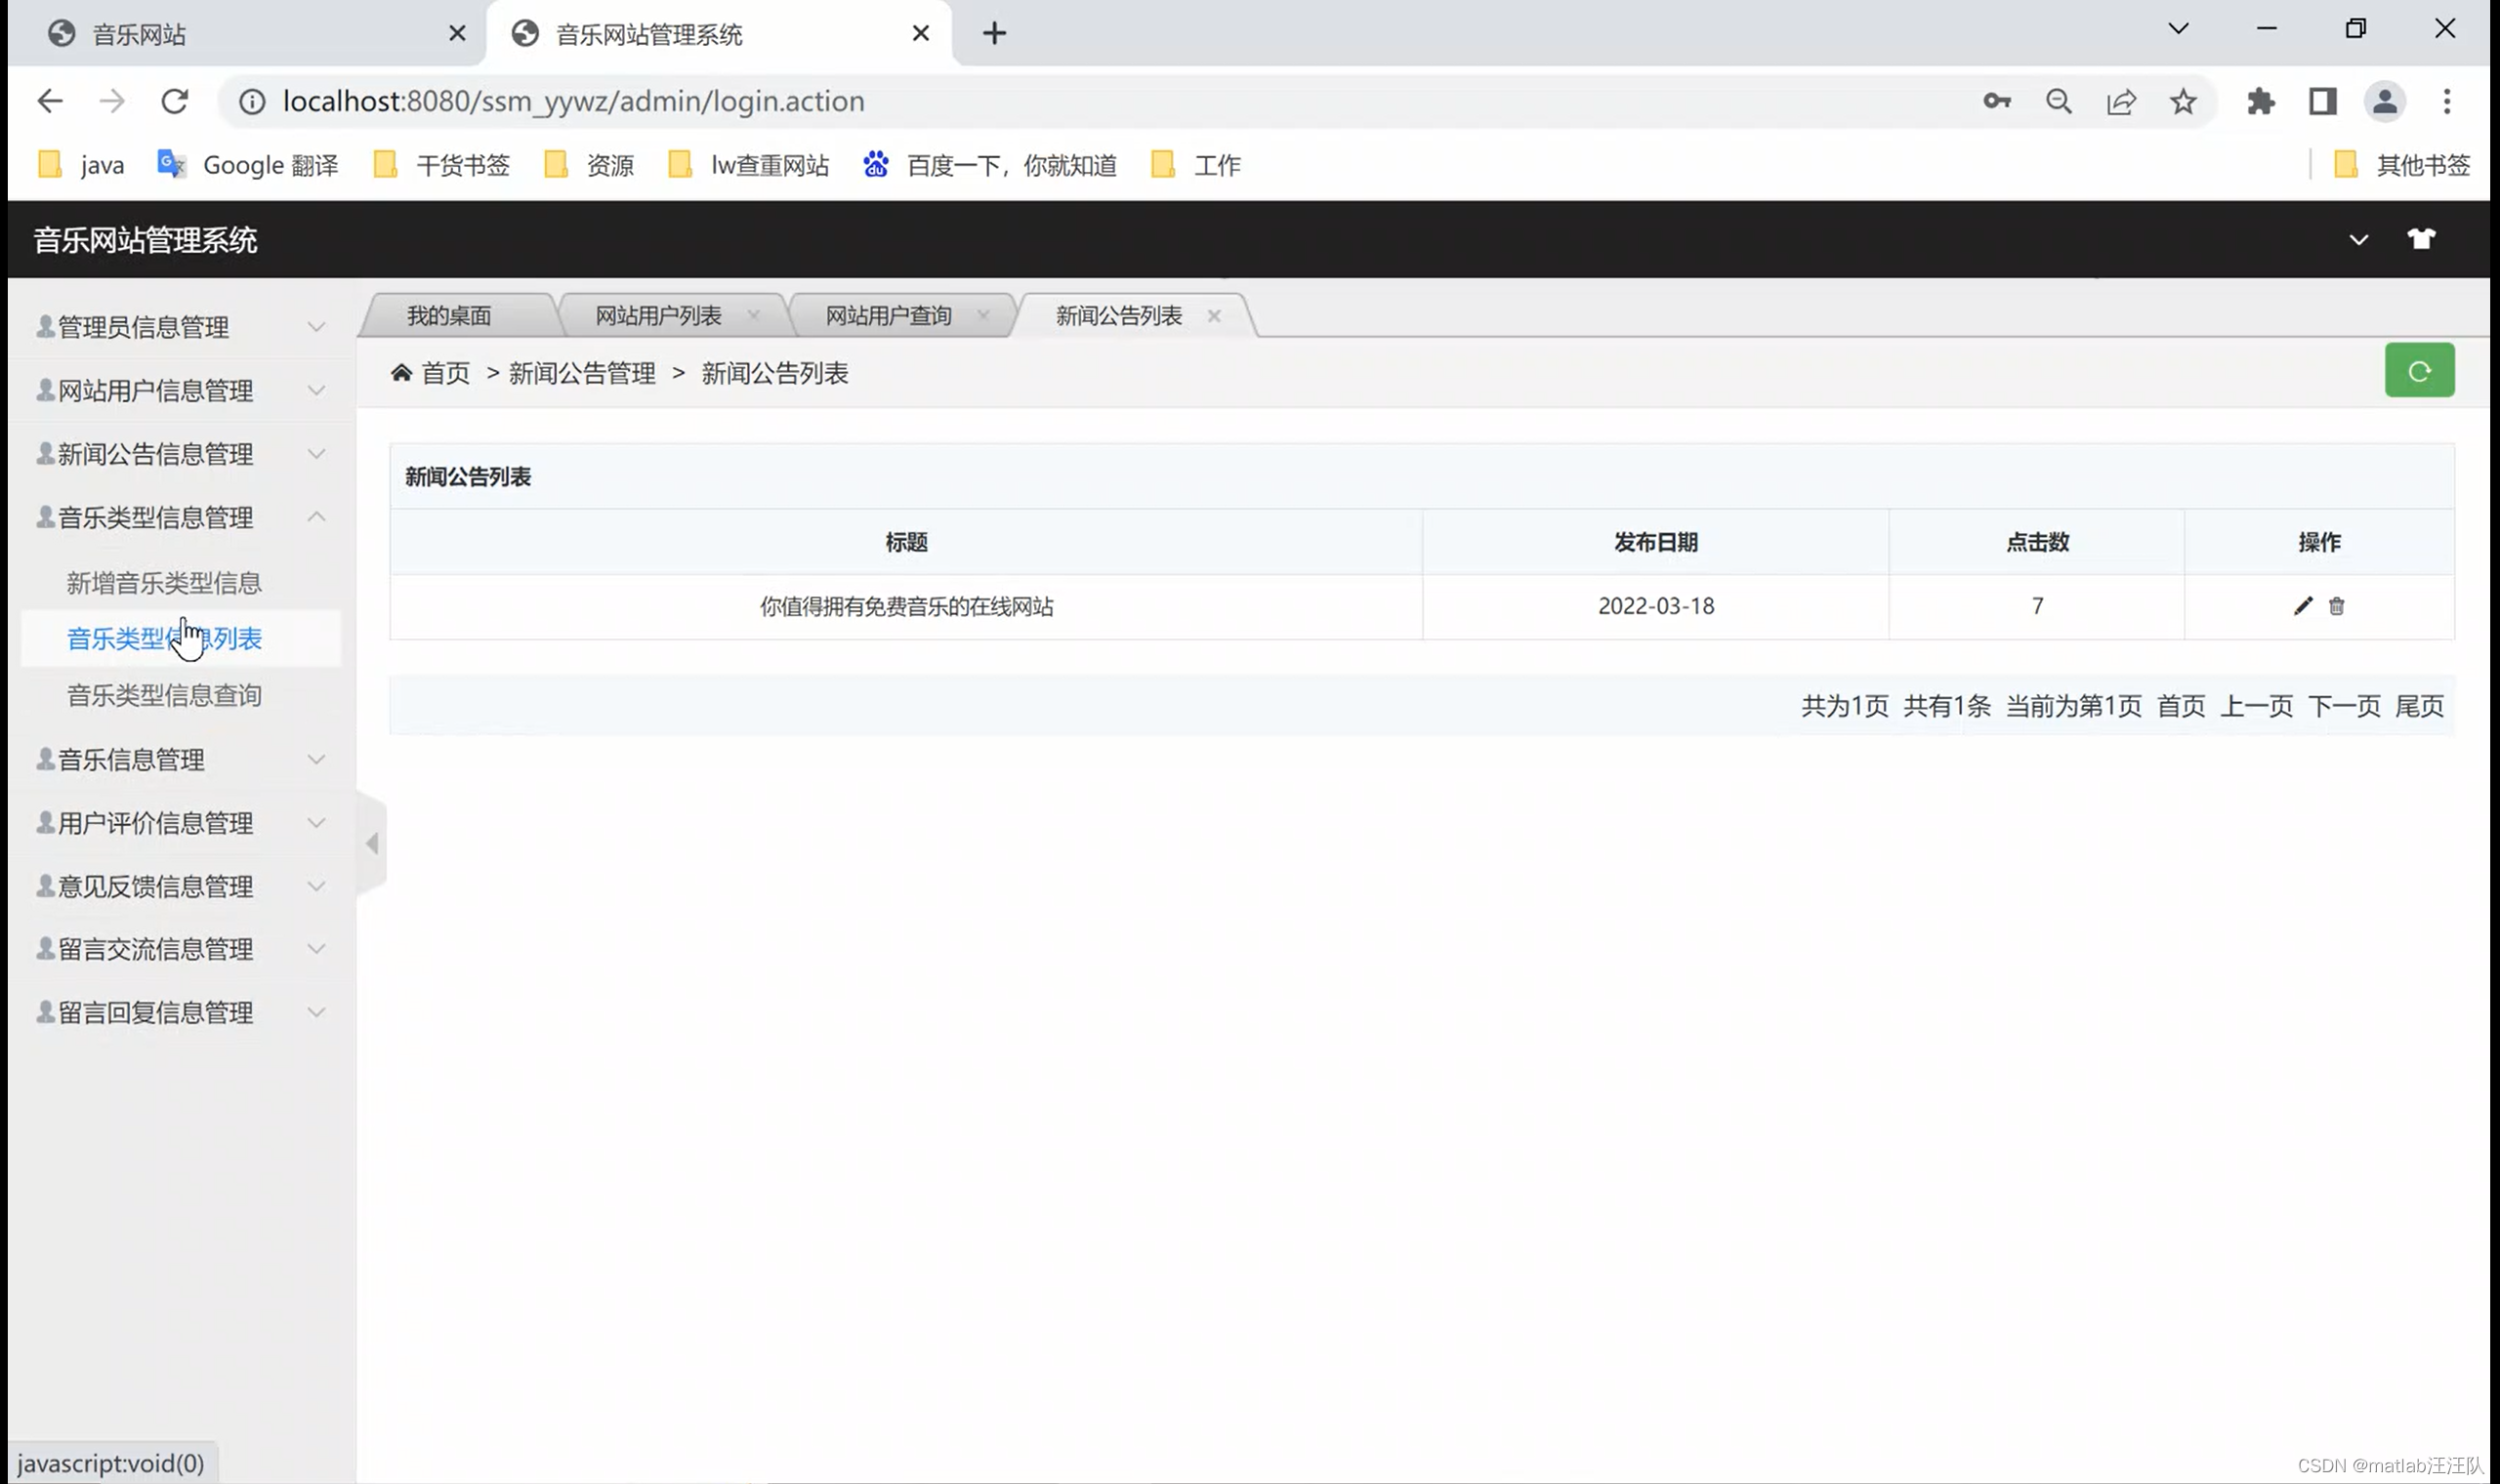Click 下一页 pagination link

coord(2343,706)
